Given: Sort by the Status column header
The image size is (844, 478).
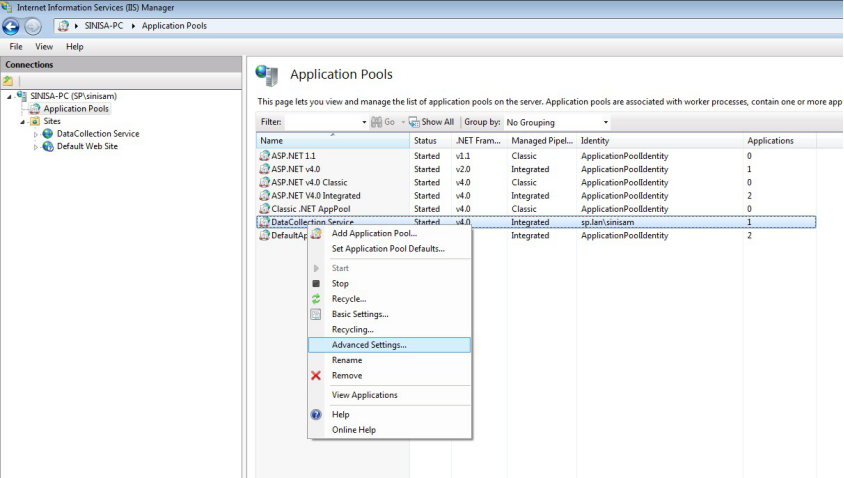Looking at the screenshot, I should [x=430, y=140].
